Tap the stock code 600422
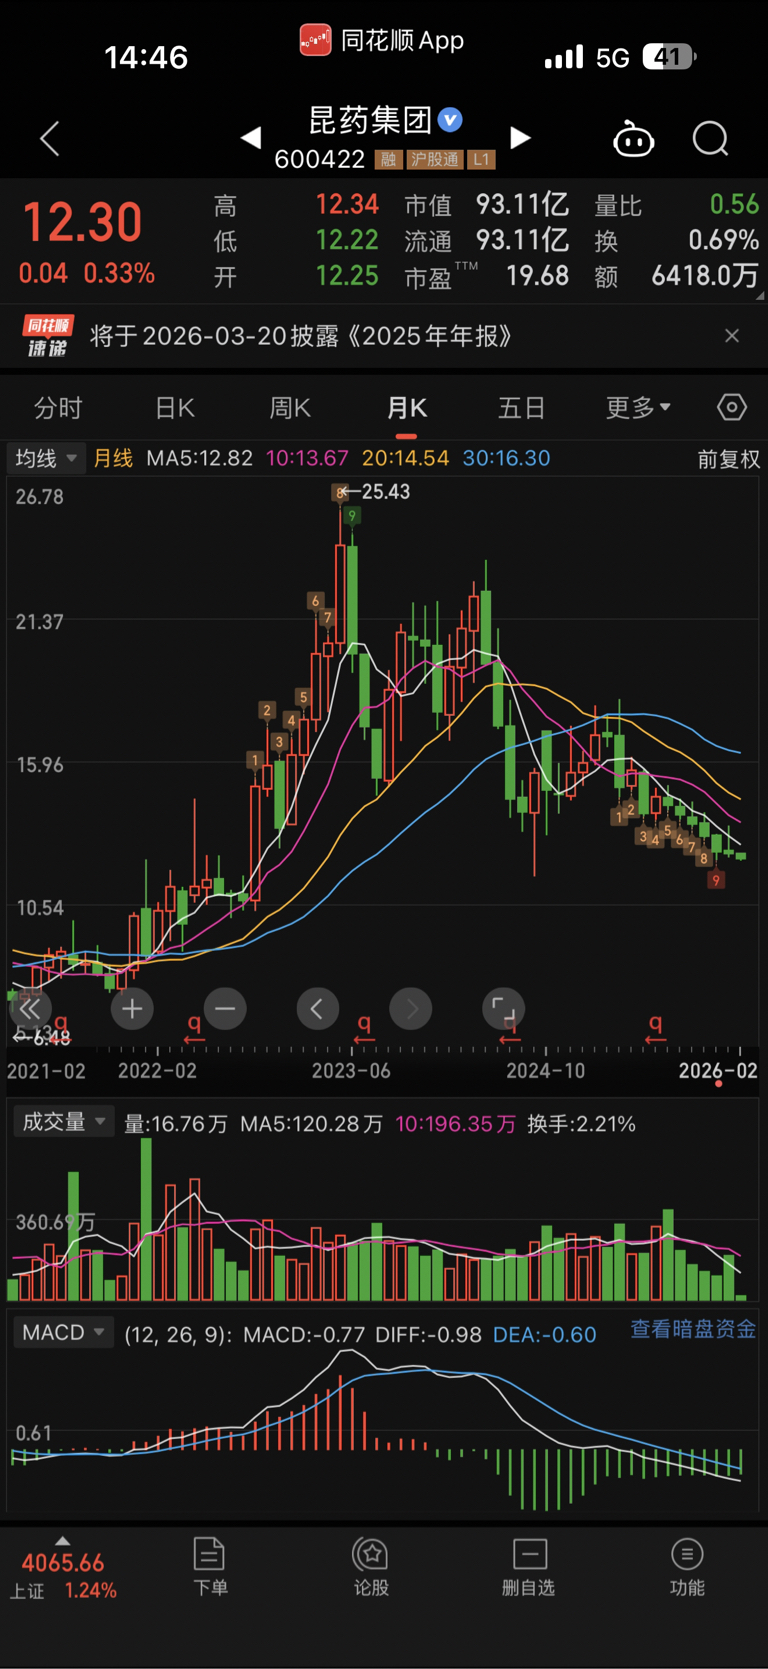This screenshot has height=1669, width=768. coord(319,160)
